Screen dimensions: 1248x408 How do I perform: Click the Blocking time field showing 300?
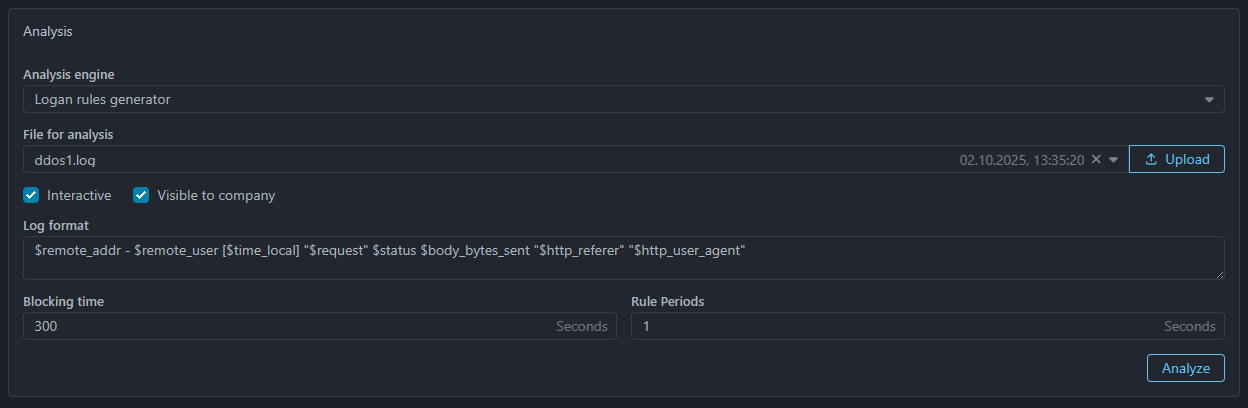[280, 326]
